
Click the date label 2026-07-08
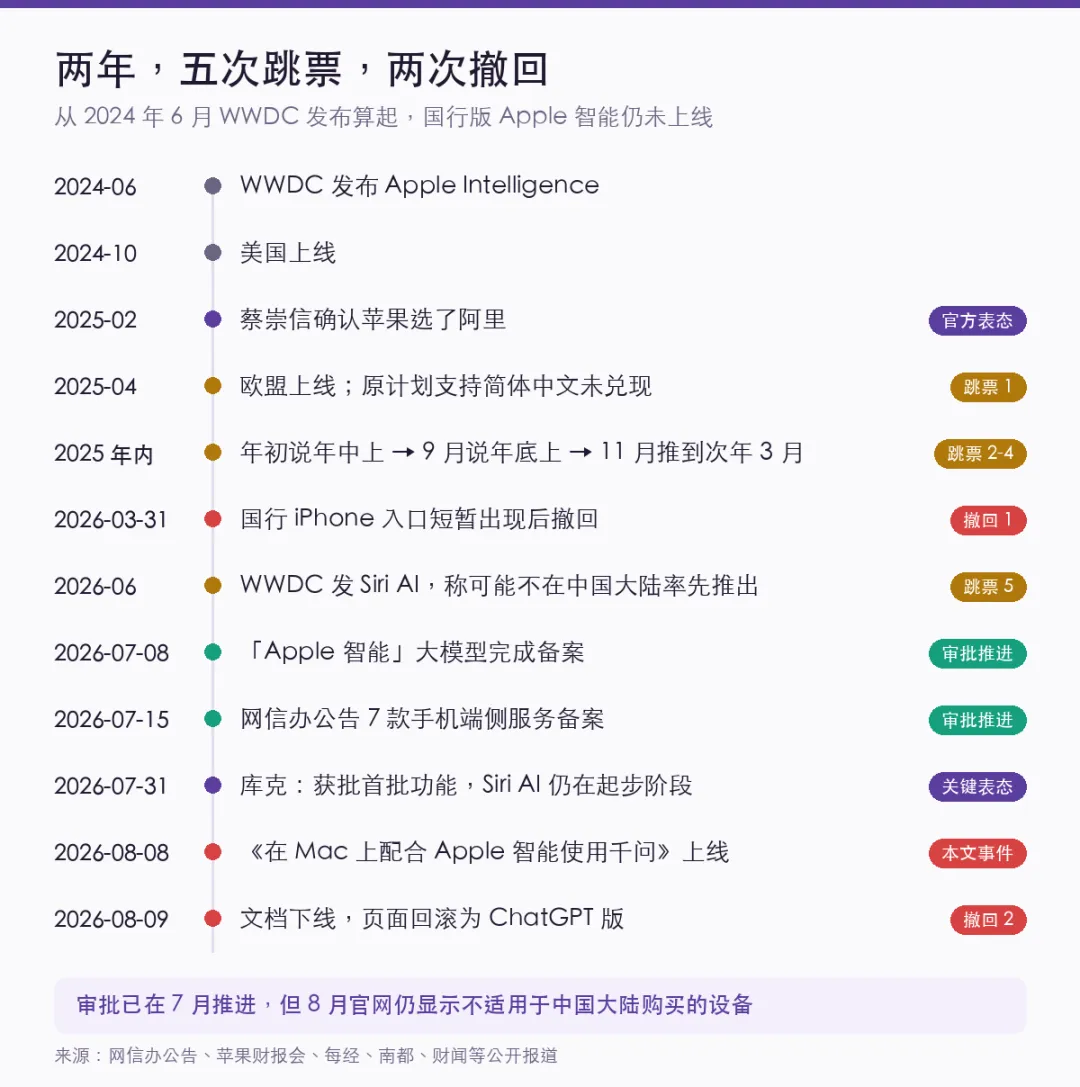pyautogui.click(x=112, y=652)
